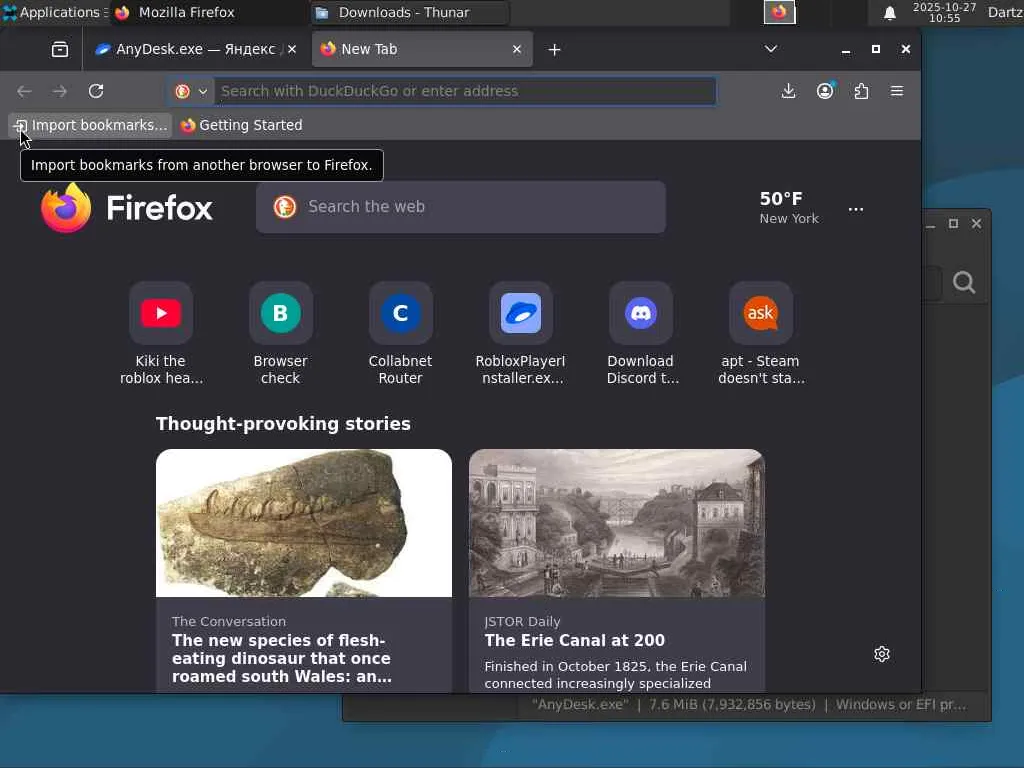
Task: Open the Getting Started bookmark
Action: 242,125
